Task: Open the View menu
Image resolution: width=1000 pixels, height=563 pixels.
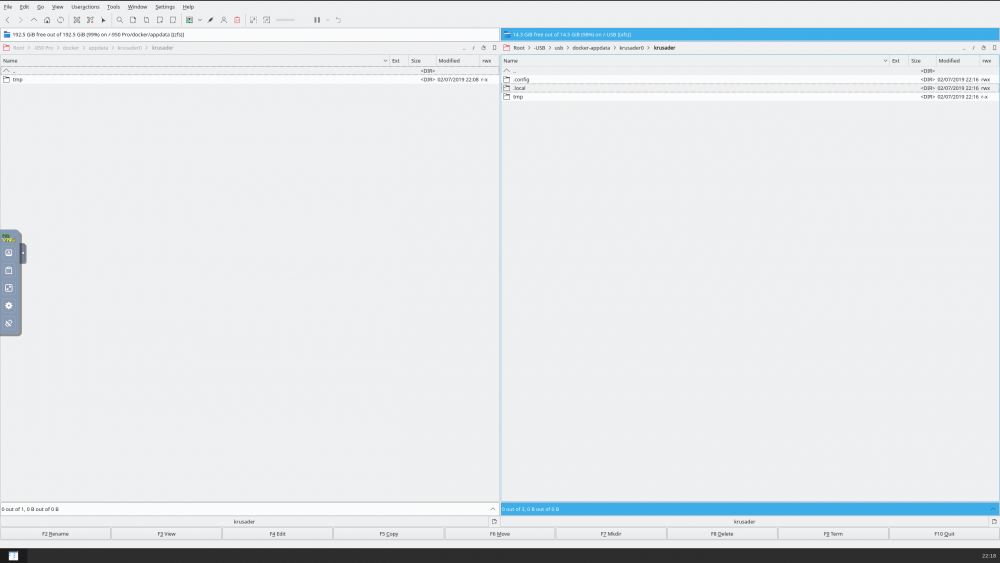Action: pyautogui.click(x=57, y=7)
